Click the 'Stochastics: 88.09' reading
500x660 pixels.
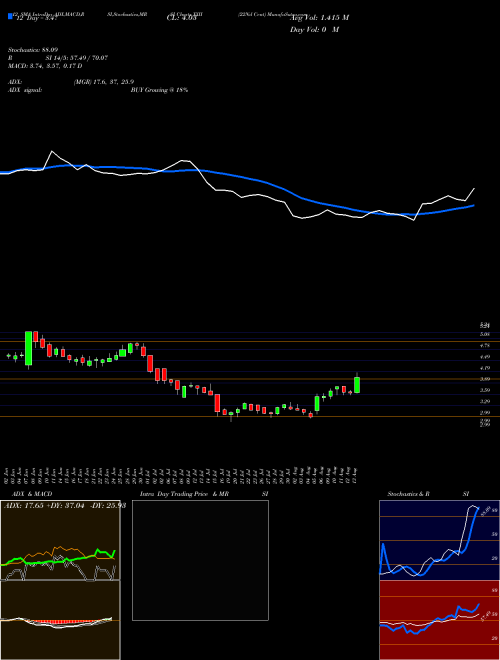(x=33, y=50)
